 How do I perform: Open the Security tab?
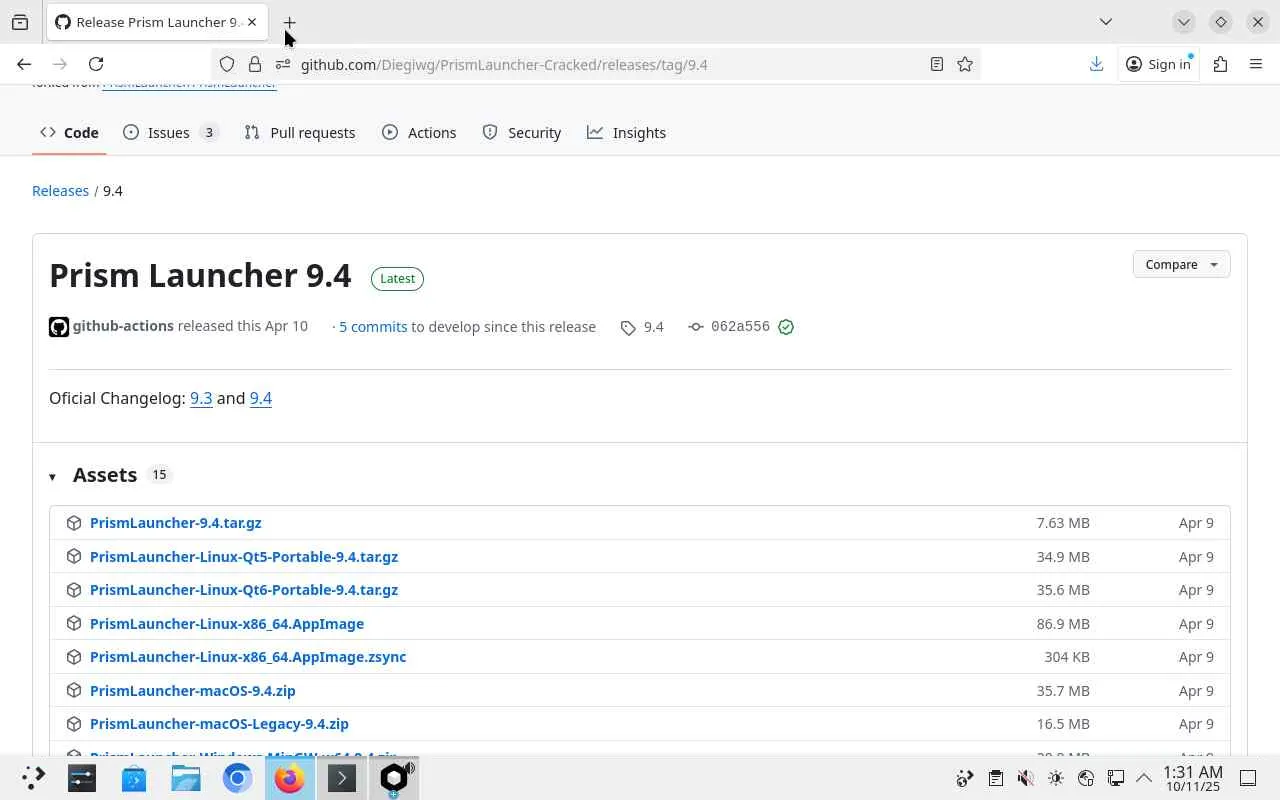coord(522,133)
